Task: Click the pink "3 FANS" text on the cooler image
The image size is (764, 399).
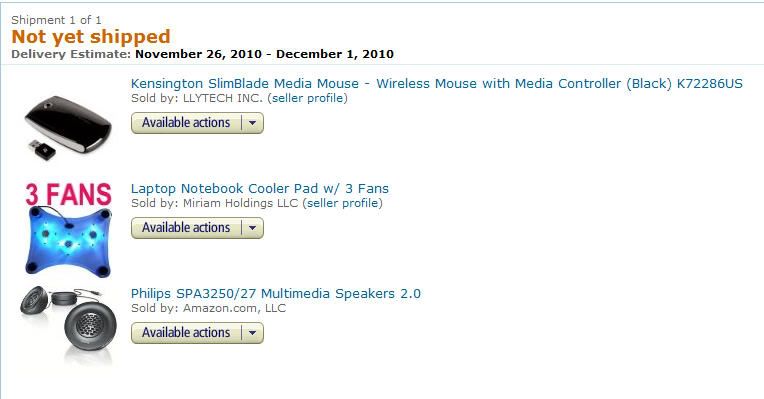Action: coord(68,194)
